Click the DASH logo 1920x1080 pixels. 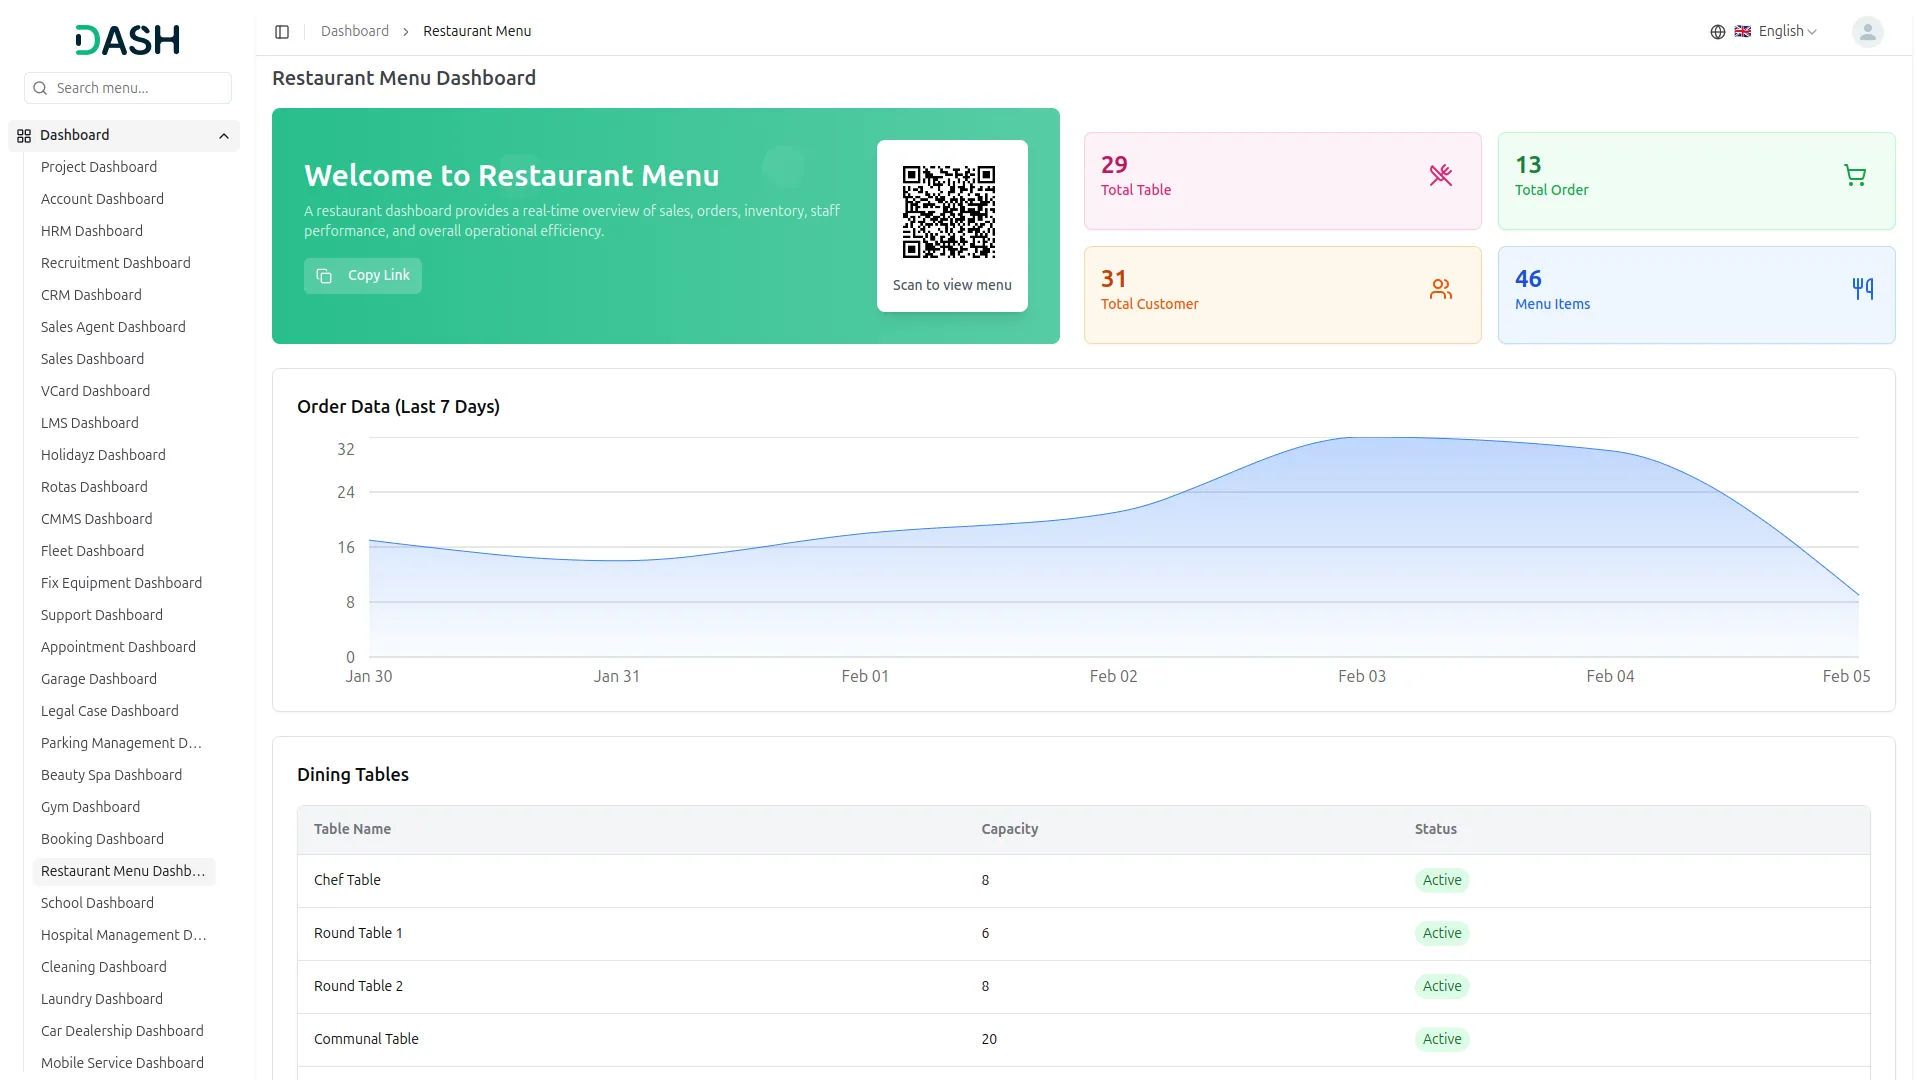(x=127, y=40)
